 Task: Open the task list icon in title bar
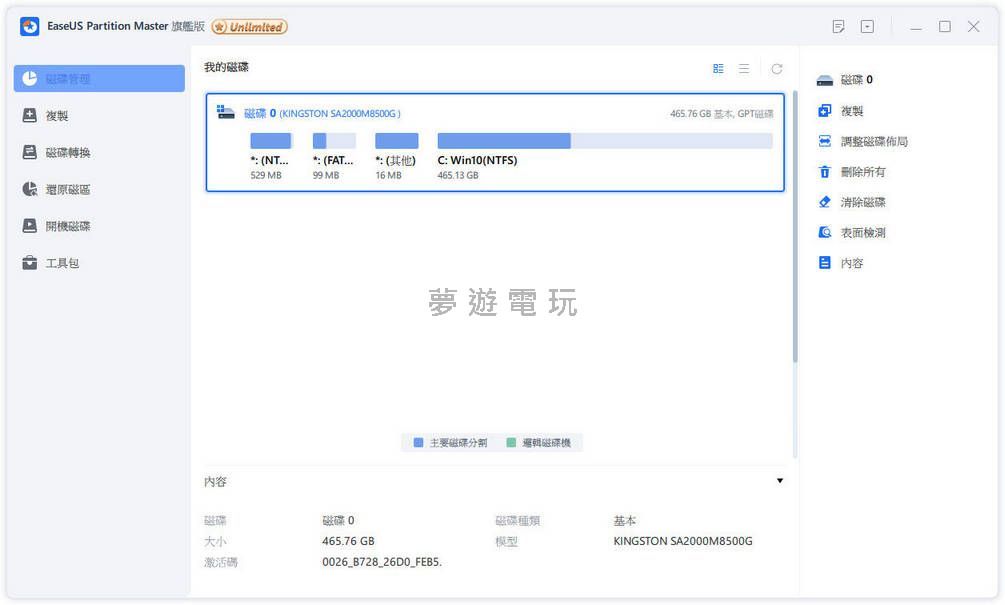[838, 27]
